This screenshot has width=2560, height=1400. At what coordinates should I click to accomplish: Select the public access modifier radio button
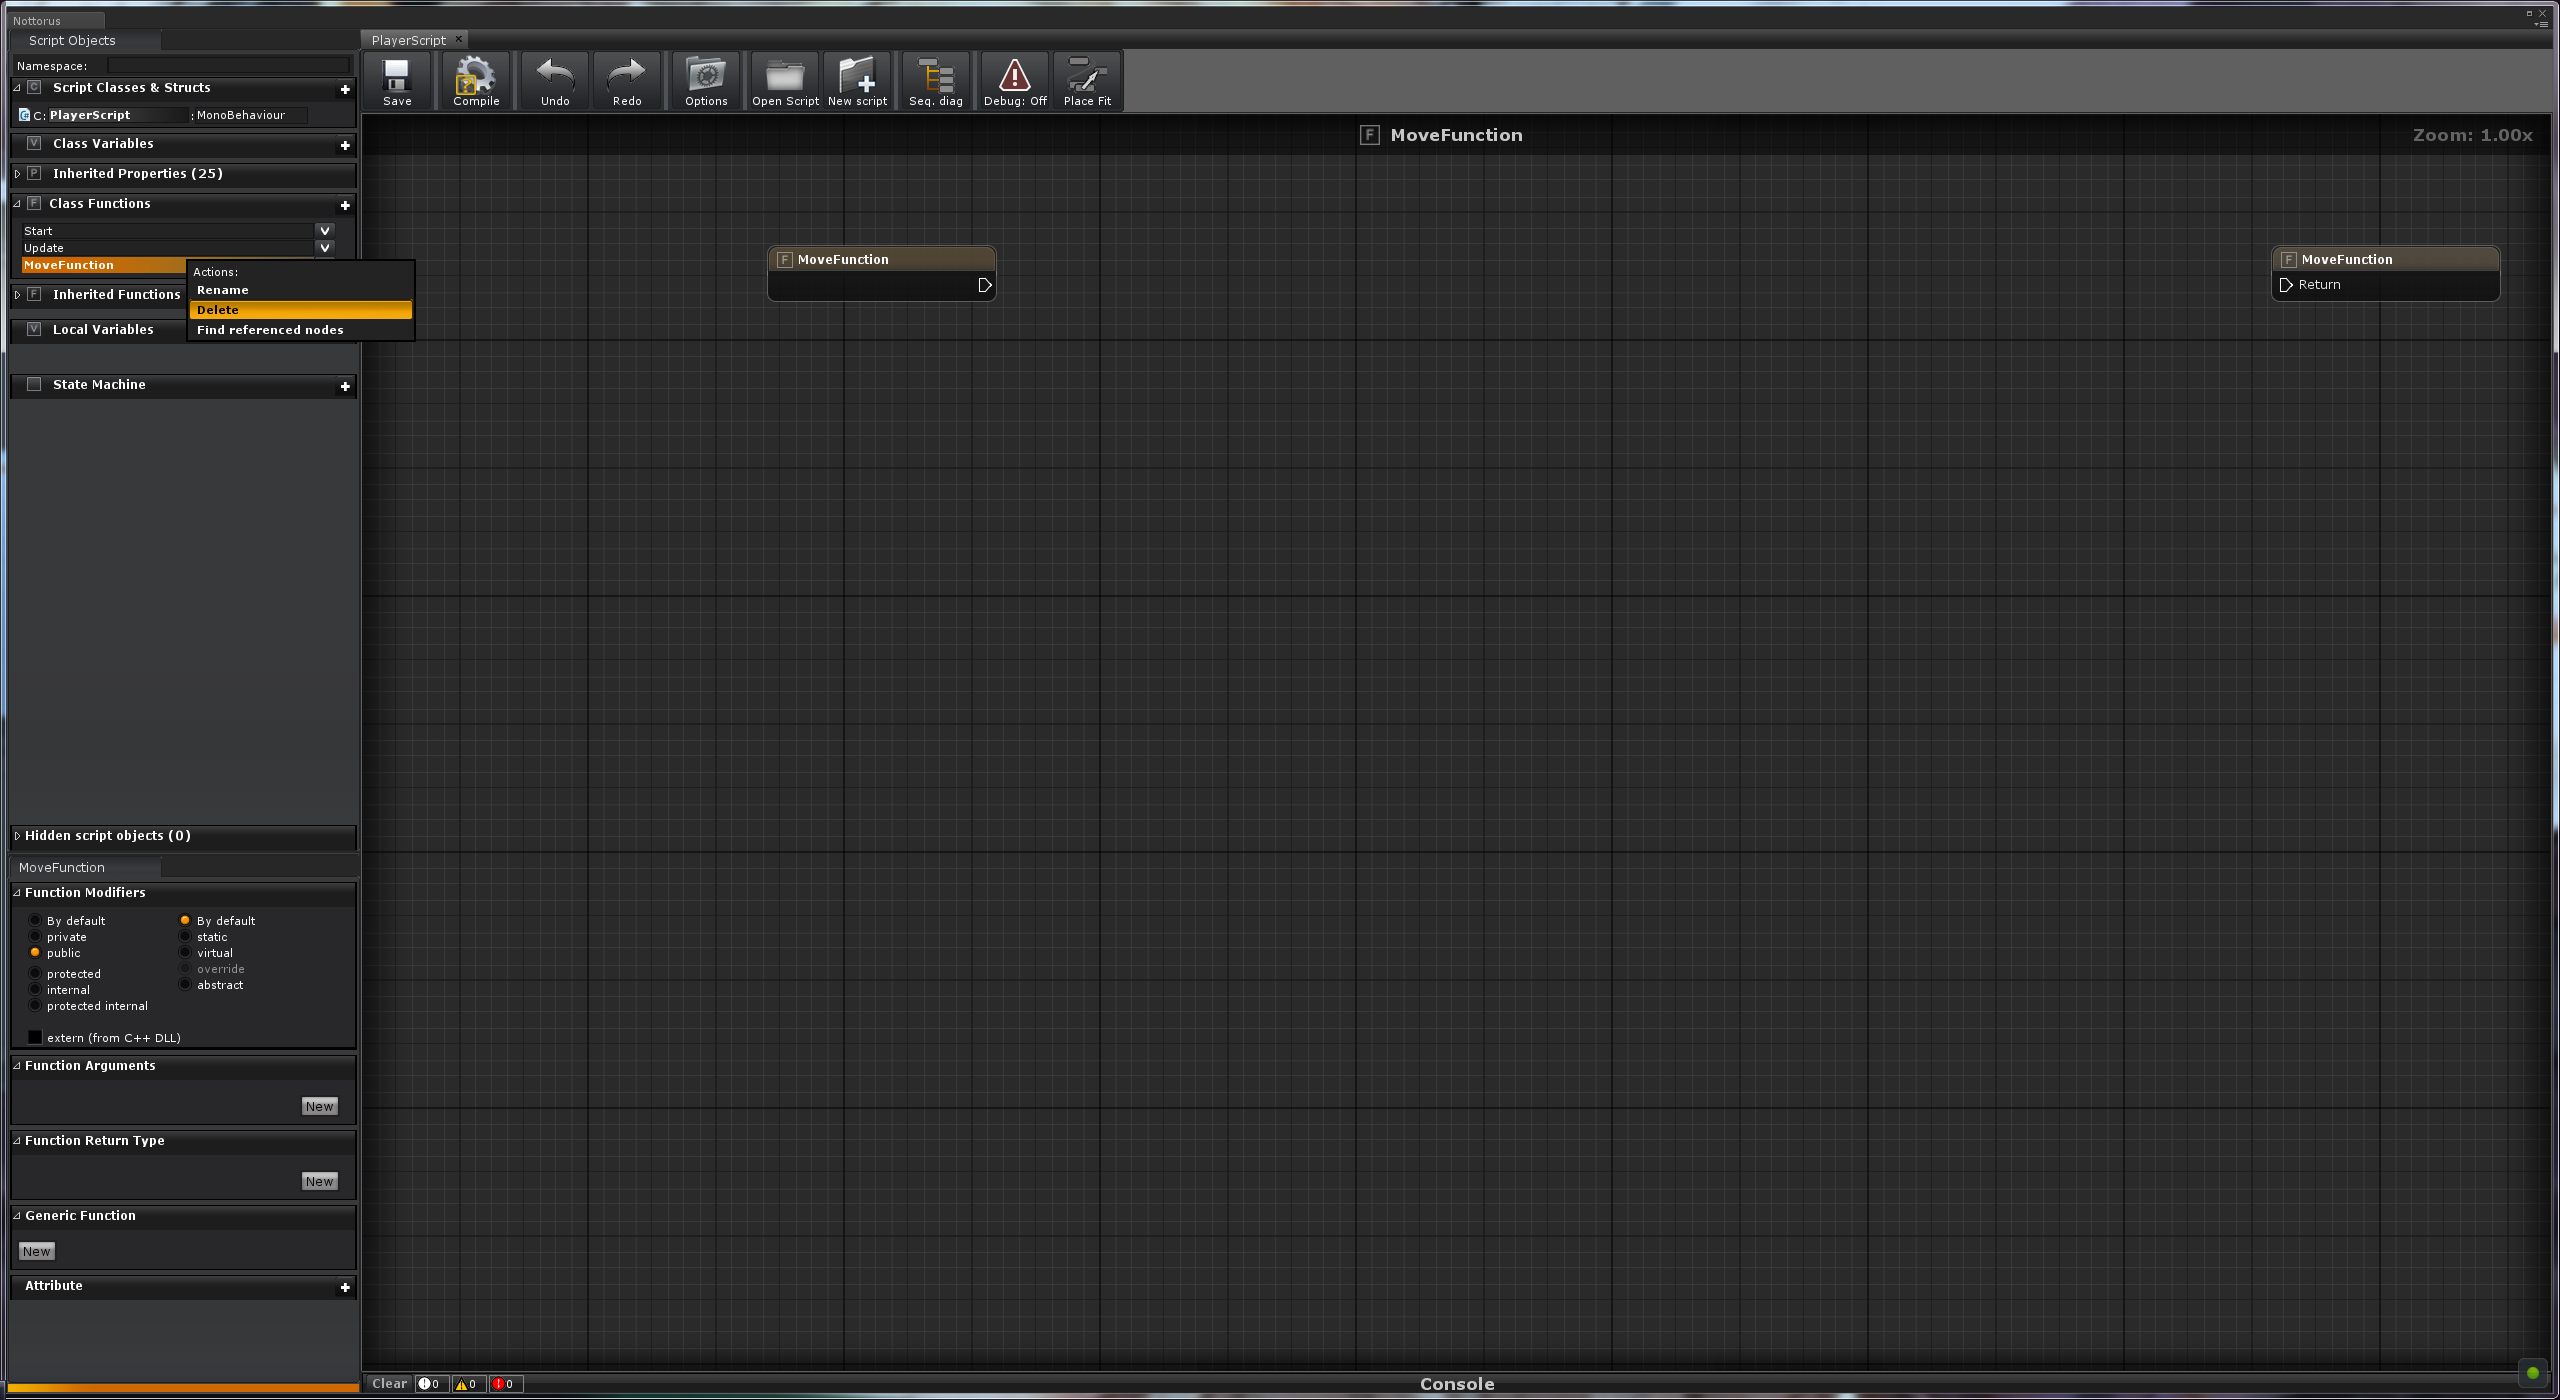coord(35,952)
